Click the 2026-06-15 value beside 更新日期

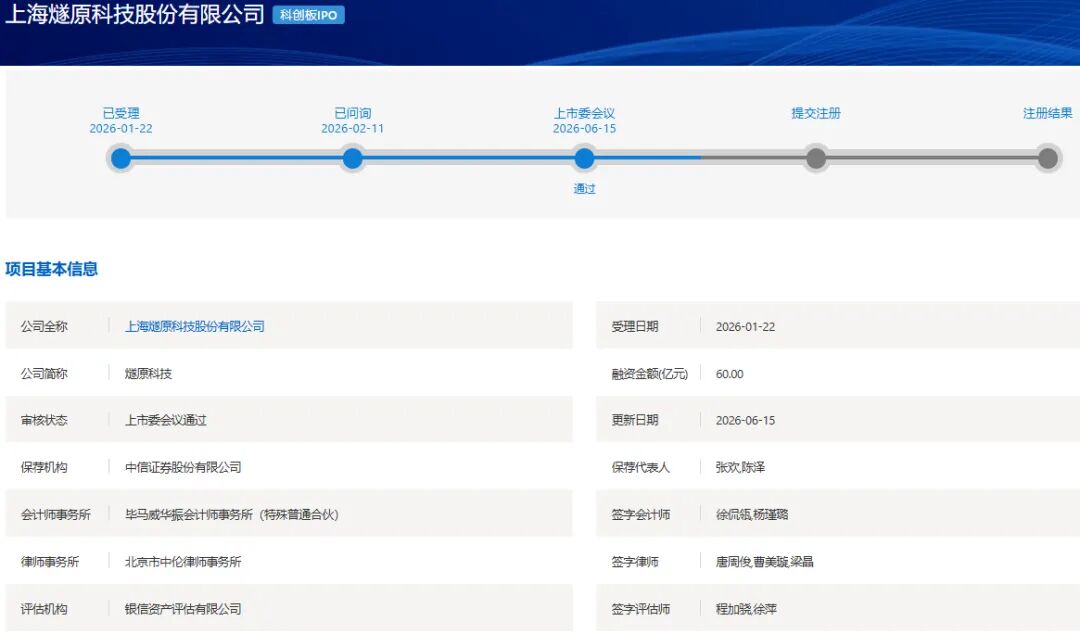pos(745,420)
